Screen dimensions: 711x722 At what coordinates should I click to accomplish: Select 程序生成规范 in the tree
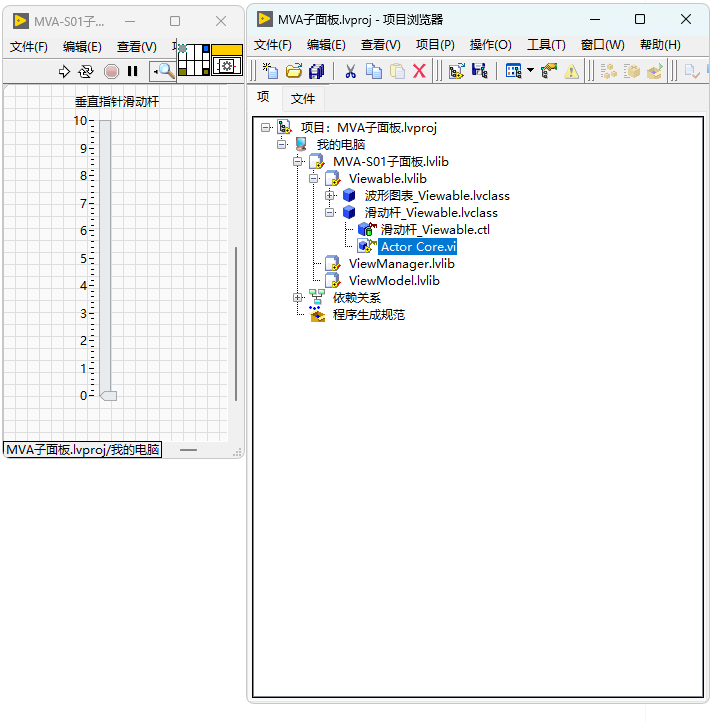369,315
